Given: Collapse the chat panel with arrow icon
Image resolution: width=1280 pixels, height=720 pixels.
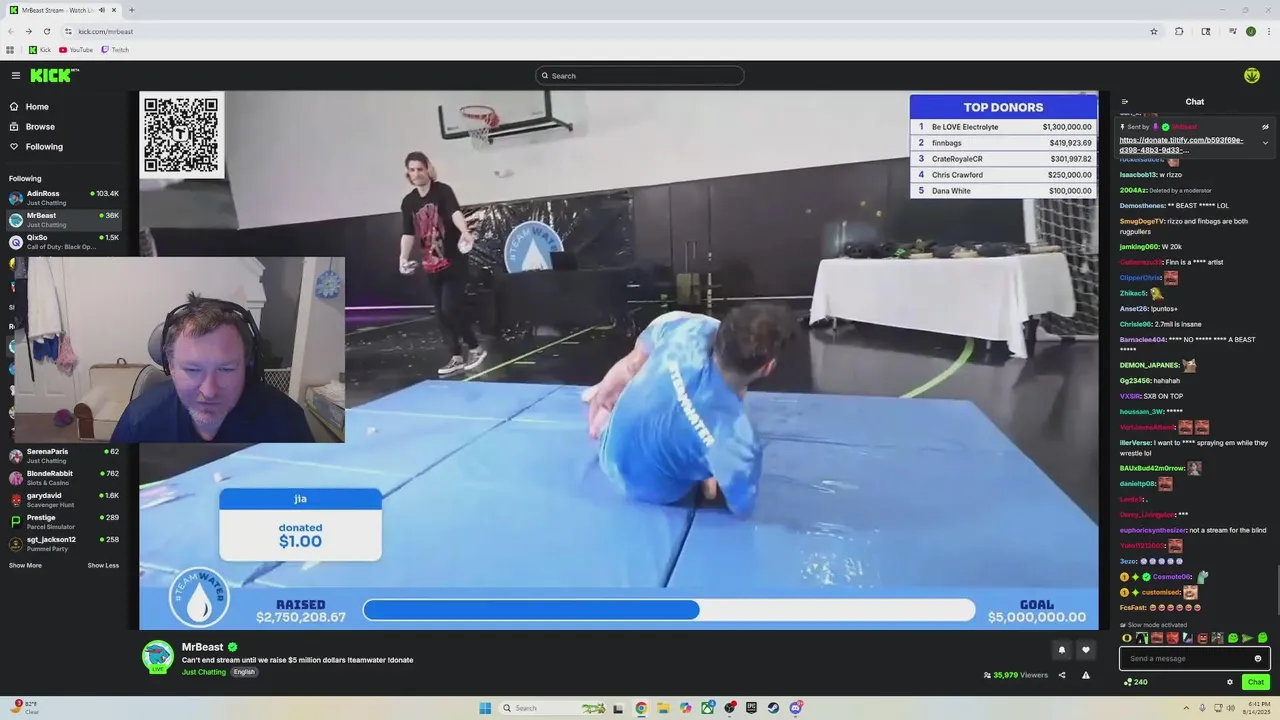Looking at the screenshot, I should pos(1125,101).
